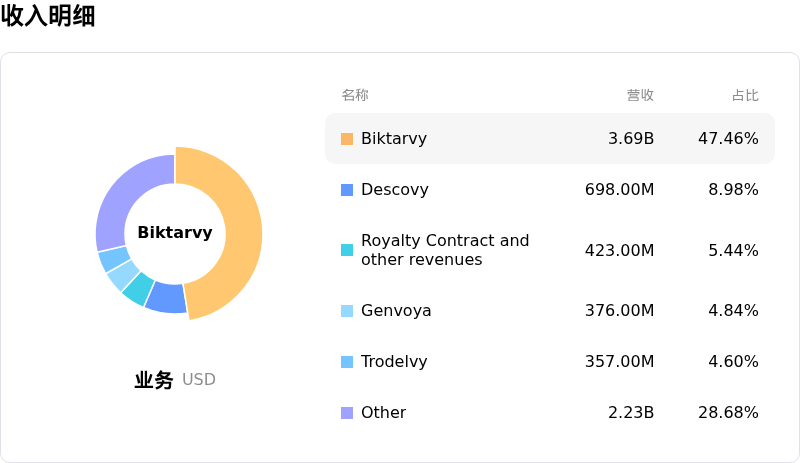Click the sky blue Trodelvy legend swatch
The height and width of the screenshot is (463, 800).
tap(347, 362)
